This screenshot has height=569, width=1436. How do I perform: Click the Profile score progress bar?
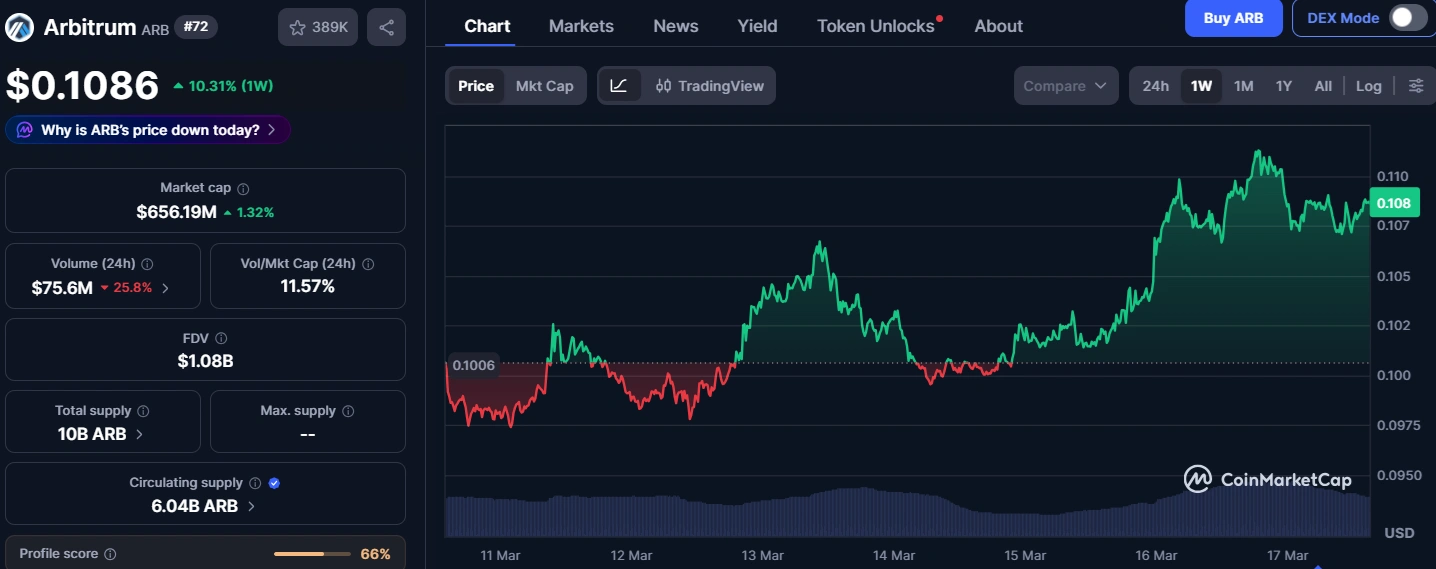[x=312, y=554]
